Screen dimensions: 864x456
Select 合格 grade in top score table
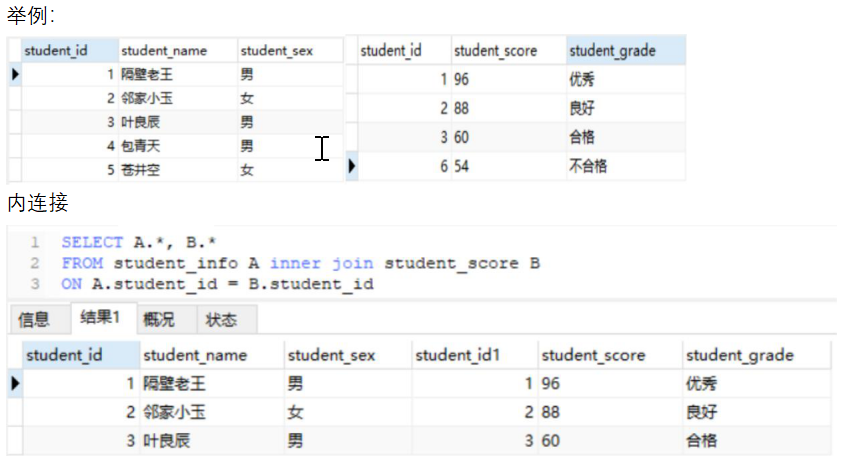[x=581, y=137]
